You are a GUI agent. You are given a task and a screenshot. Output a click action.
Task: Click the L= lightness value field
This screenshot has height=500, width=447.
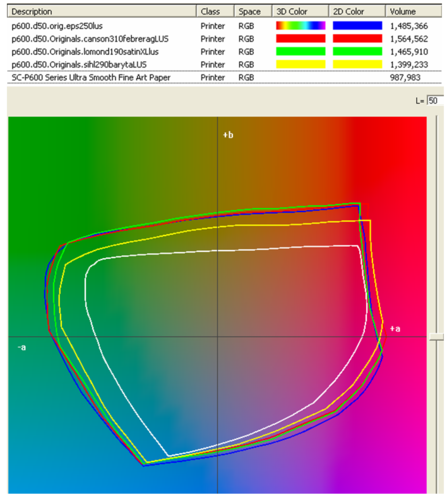click(435, 100)
